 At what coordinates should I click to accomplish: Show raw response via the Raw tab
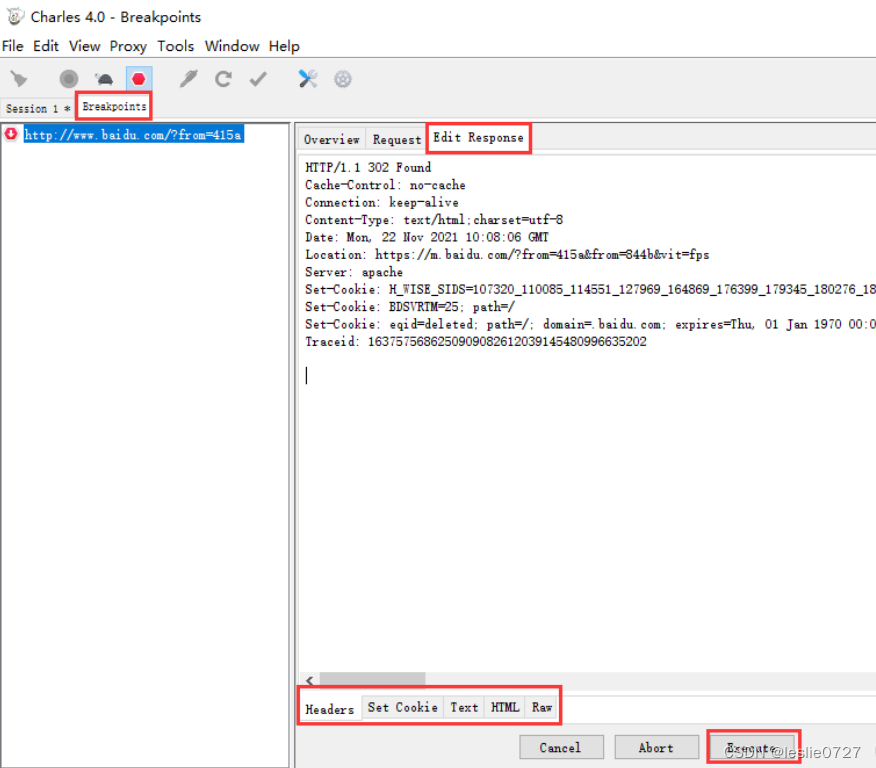pos(542,707)
